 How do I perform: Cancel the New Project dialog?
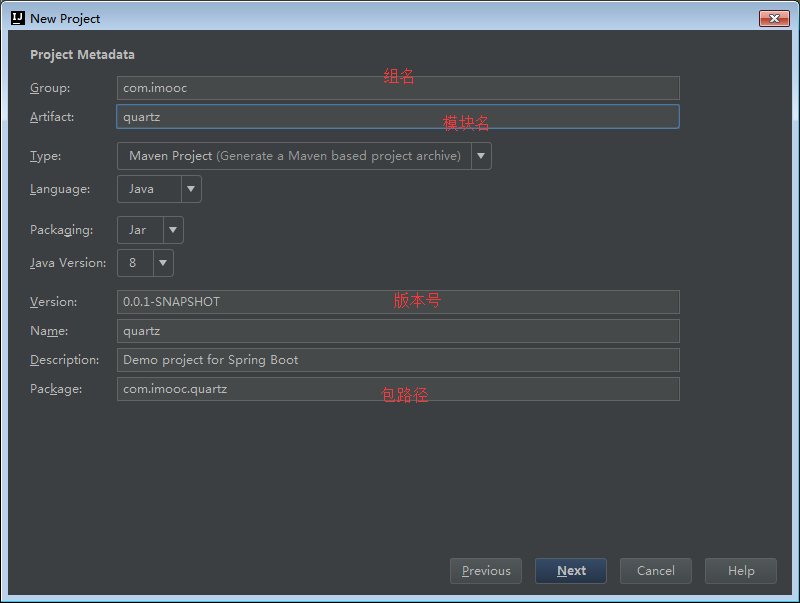coord(655,570)
